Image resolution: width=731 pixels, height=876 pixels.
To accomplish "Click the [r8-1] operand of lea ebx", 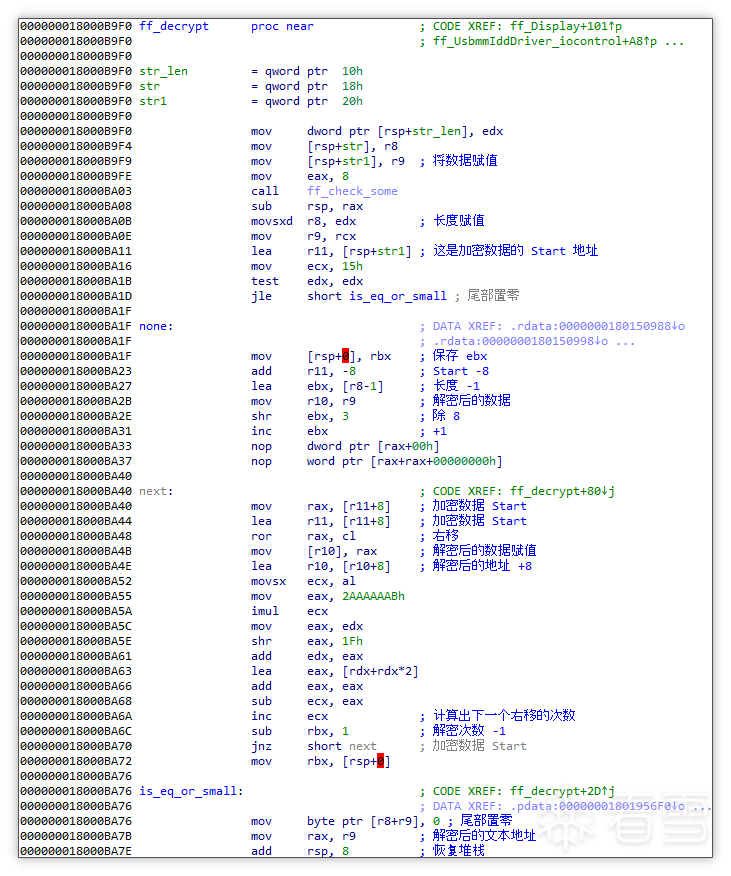I will [363, 386].
